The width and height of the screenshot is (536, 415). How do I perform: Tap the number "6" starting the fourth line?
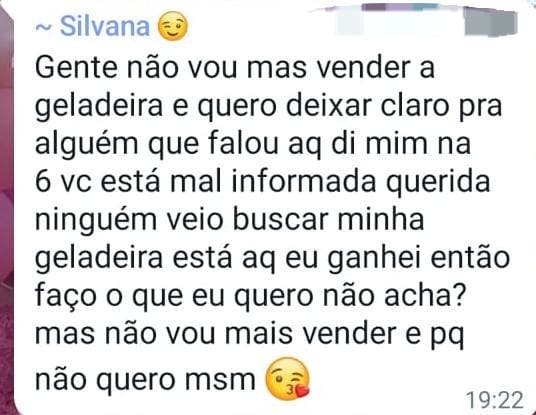click(x=43, y=182)
